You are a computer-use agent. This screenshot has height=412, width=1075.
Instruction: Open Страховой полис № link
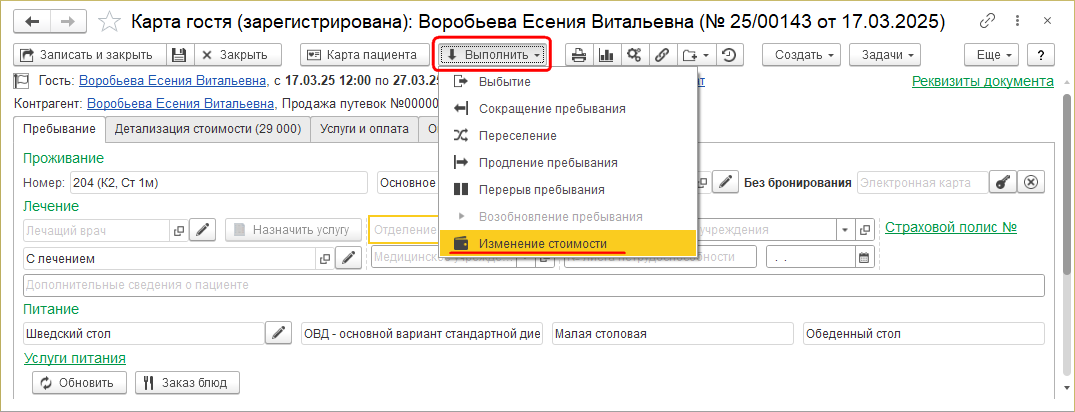click(951, 227)
